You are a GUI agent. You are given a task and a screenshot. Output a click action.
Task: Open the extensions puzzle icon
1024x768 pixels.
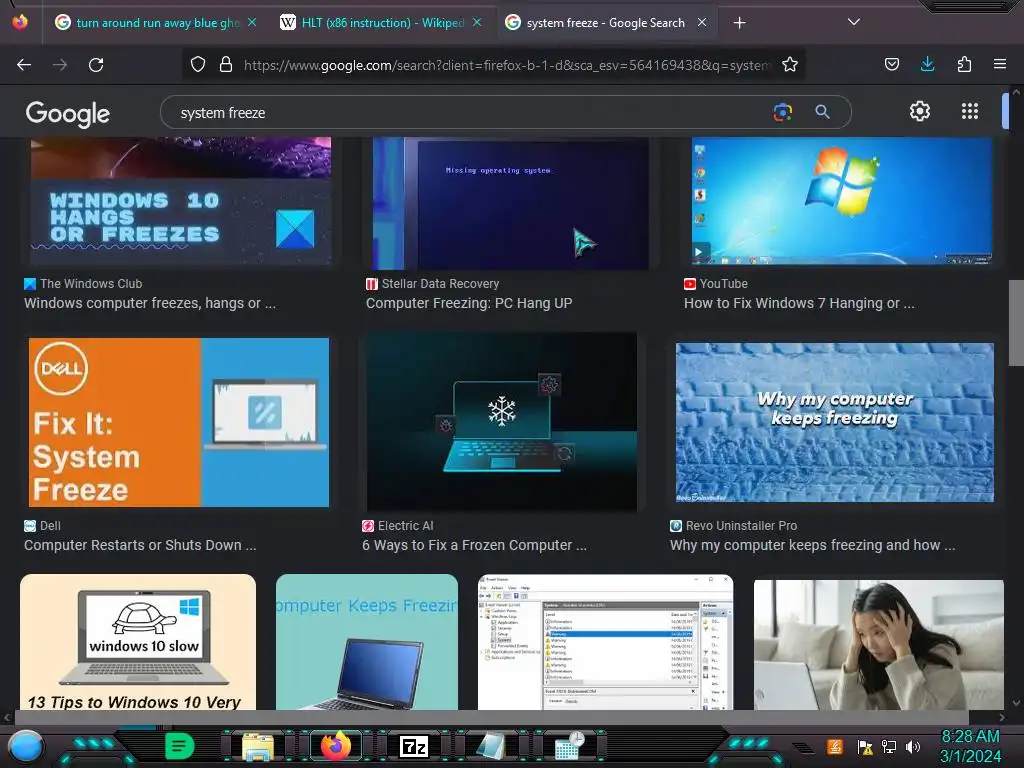click(x=964, y=64)
